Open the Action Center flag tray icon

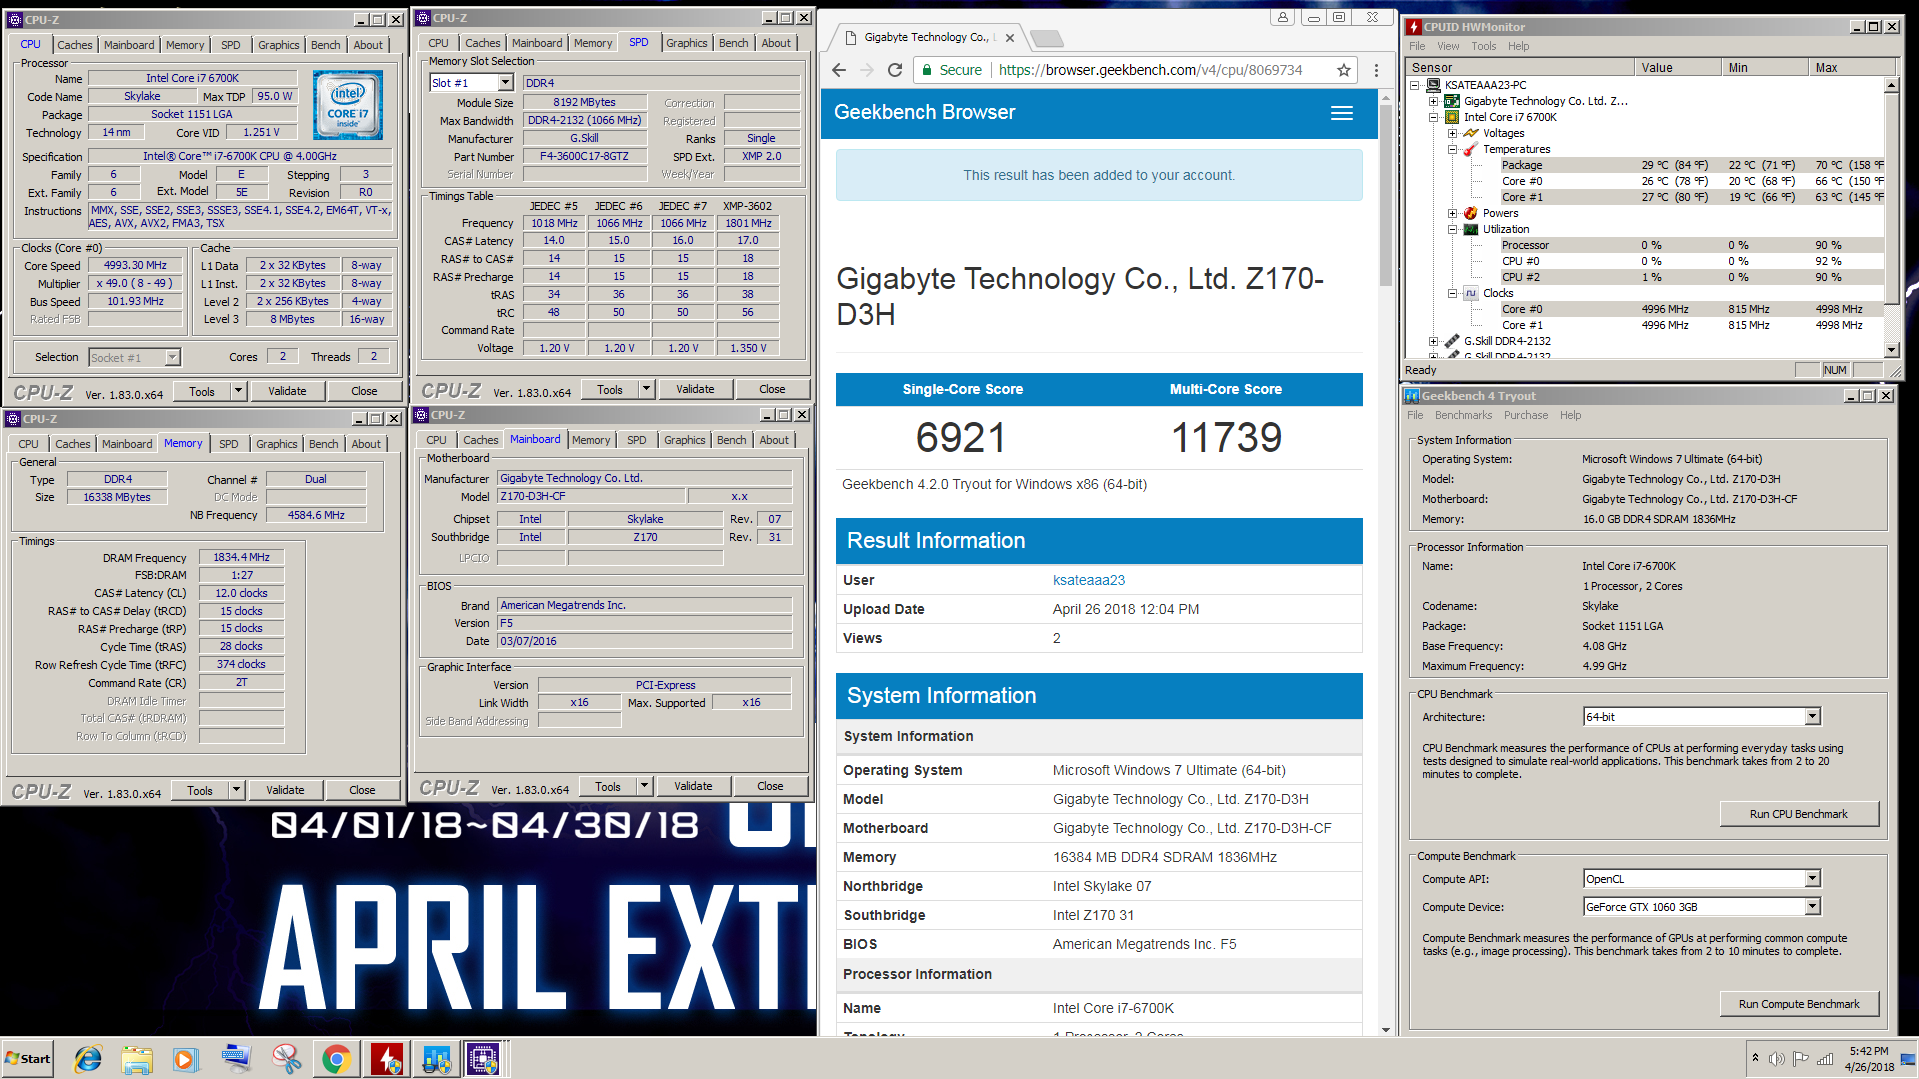(1800, 1059)
